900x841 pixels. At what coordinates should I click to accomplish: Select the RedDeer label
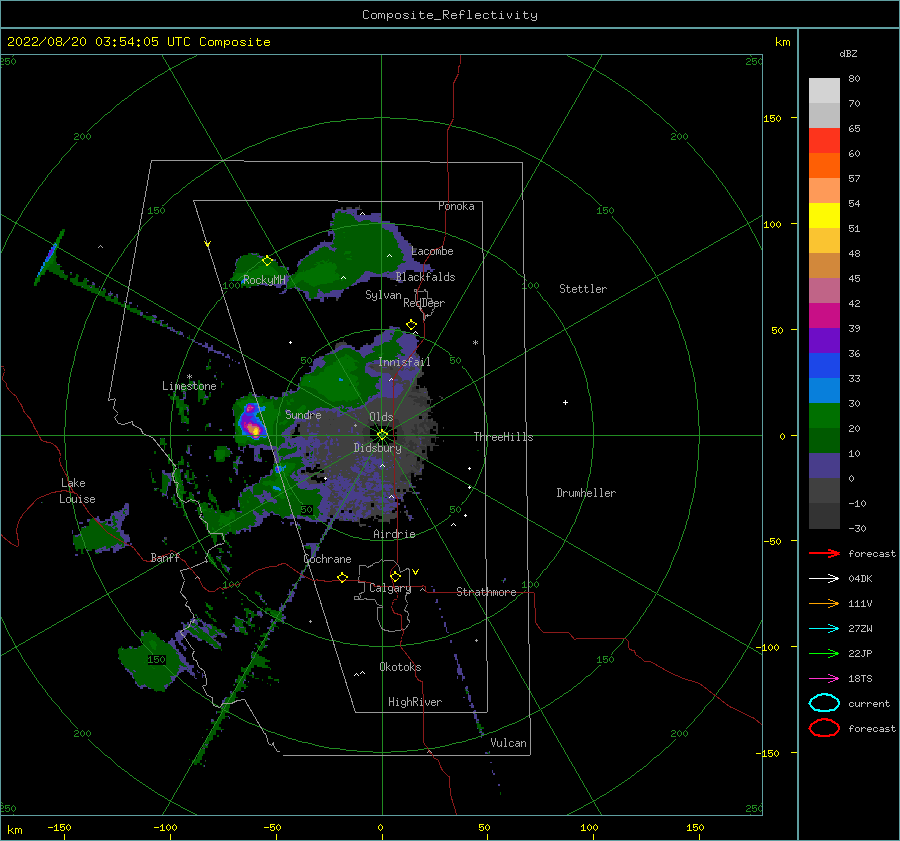click(424, 303)
